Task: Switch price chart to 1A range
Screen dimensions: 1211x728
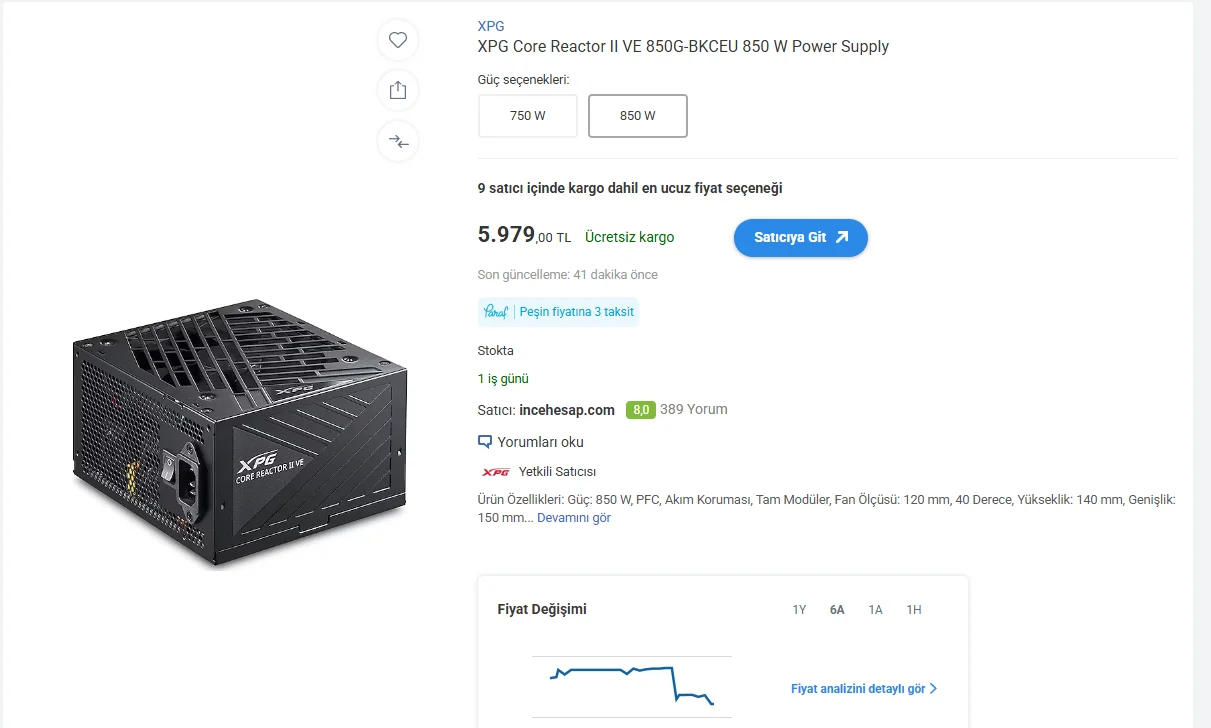Action: 876,610
